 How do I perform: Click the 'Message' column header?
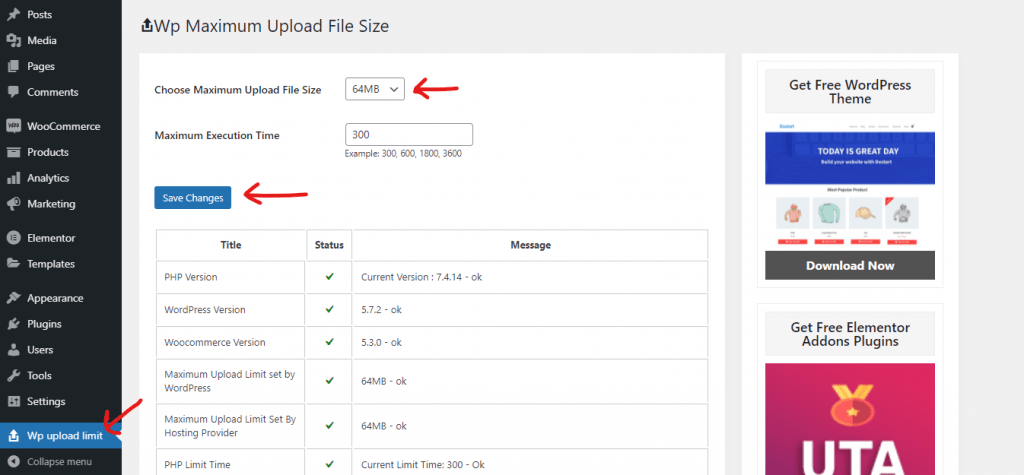coord(530,245)
